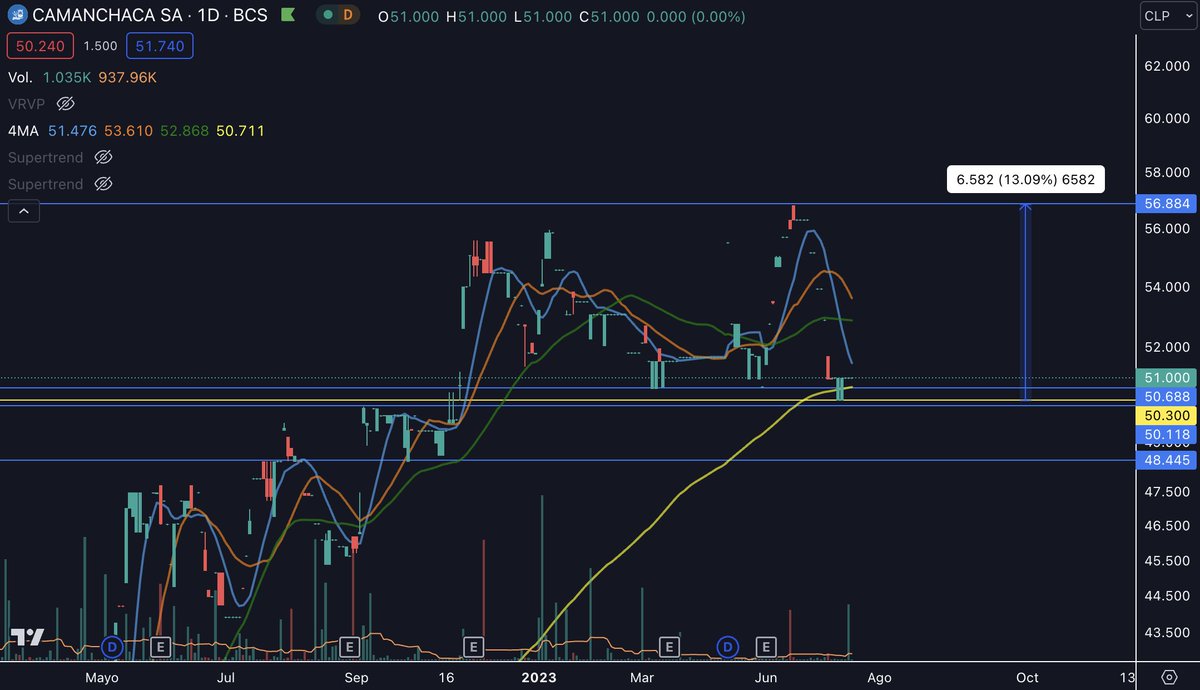Image resolution: width=1200 pixels, height=690 pixels.
Task: Click the Ago label on time axis
Action: pos(878,677)
